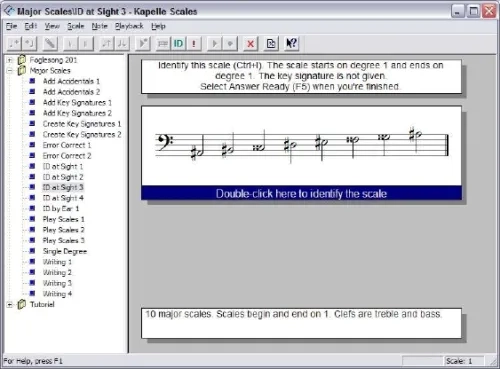Screen dimensions: 500x369
Task: Select the Play Scales 3 lesson
Action: click(x=64, y=241)
